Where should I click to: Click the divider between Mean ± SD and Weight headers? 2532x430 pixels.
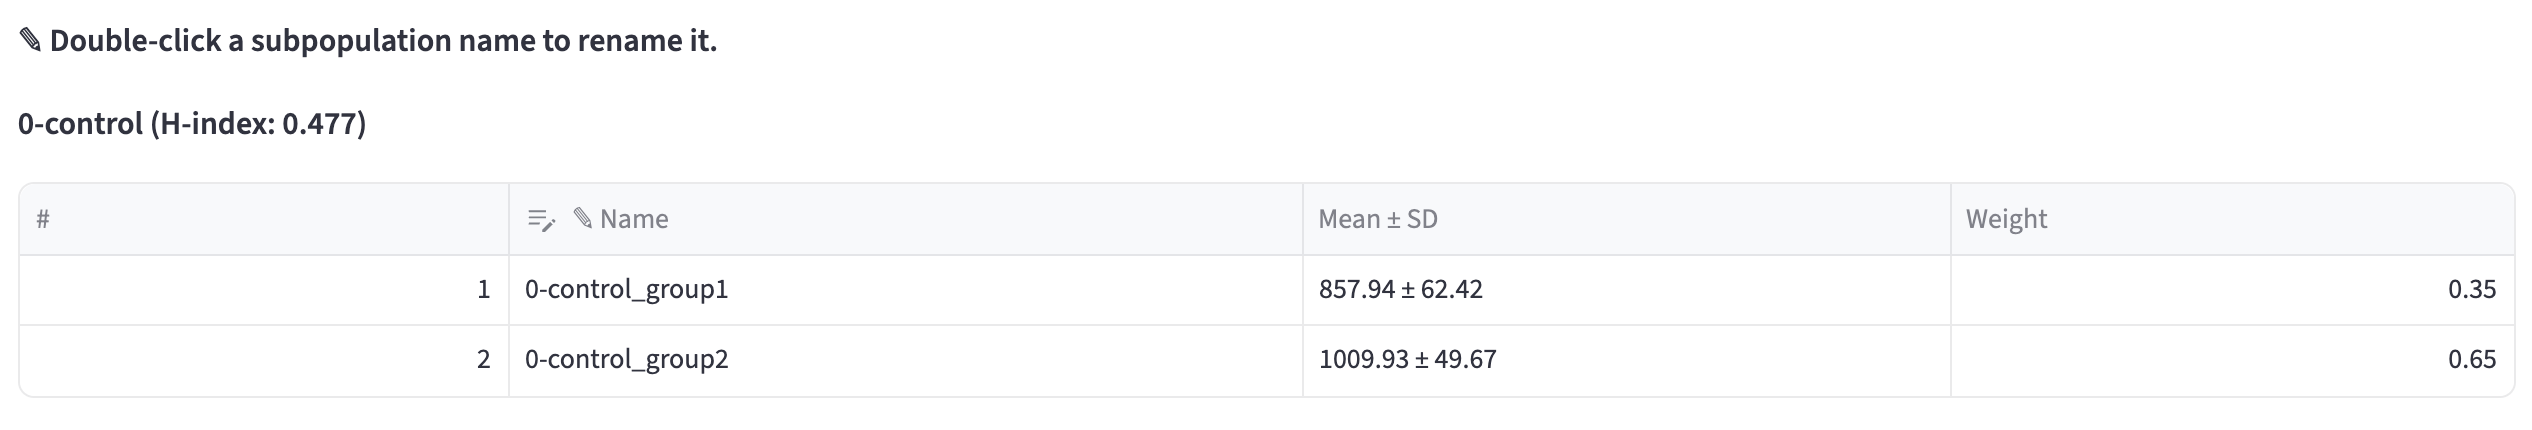click(1950, 219)
